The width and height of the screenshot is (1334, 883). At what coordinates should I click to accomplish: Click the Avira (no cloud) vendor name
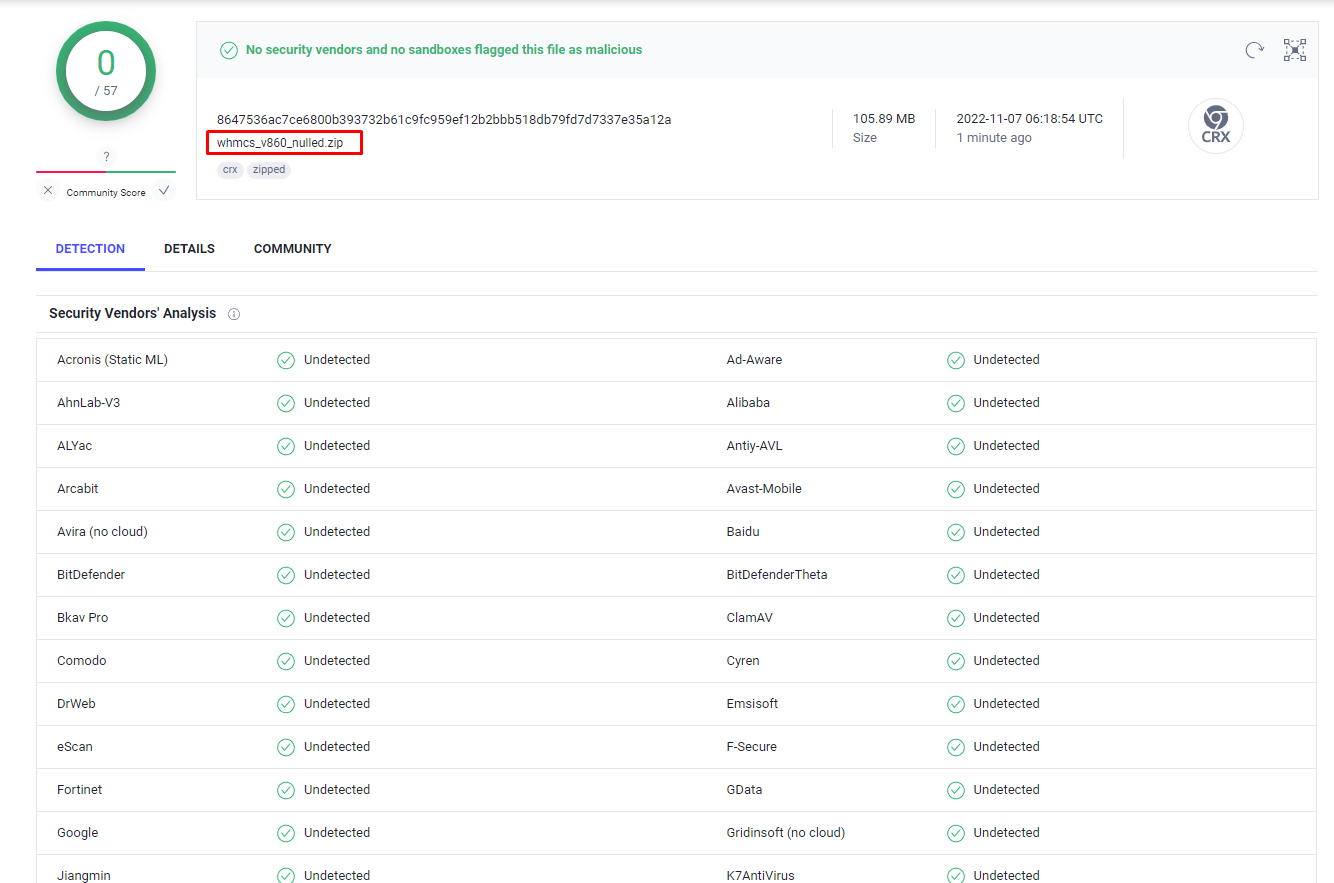(x=102, y=532)
